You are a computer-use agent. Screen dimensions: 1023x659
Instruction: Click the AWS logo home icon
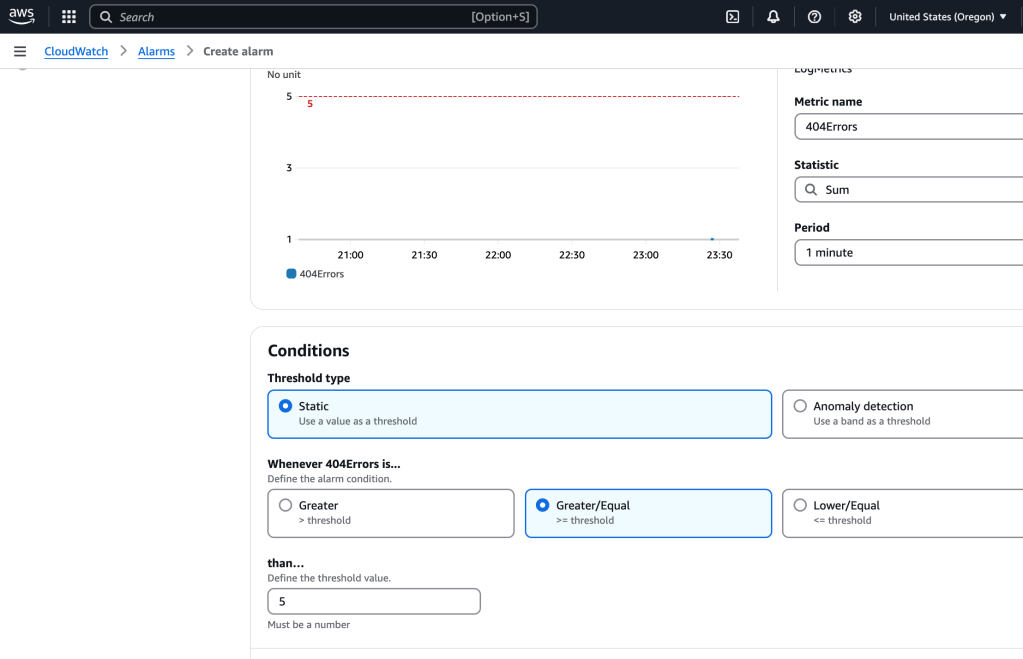point(22,16)
